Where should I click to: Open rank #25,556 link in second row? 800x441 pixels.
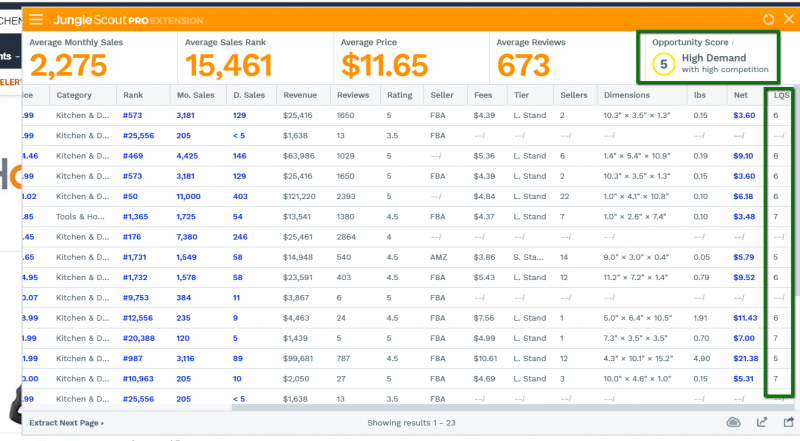(138, 135)
